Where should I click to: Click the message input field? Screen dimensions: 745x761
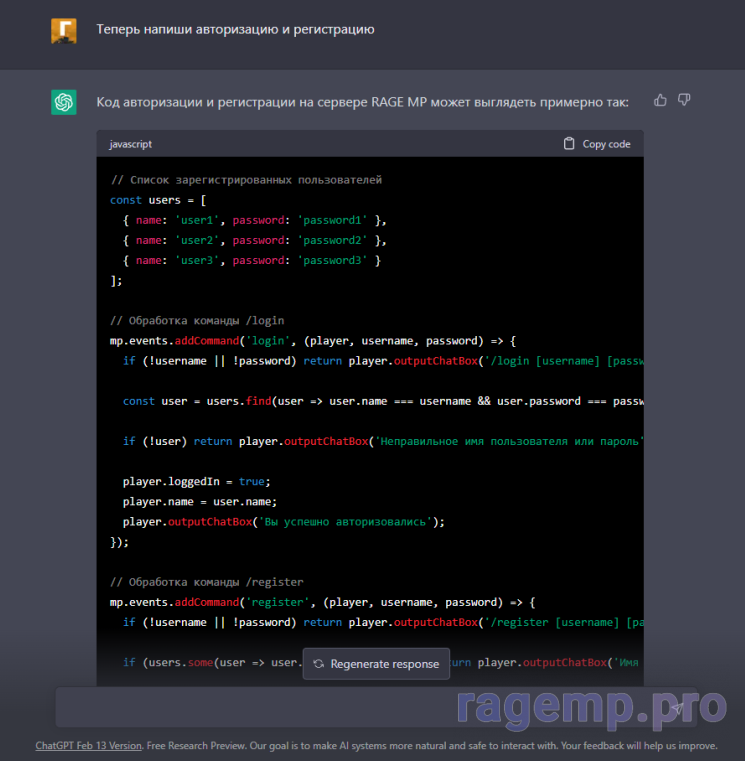tap(376, 707)
